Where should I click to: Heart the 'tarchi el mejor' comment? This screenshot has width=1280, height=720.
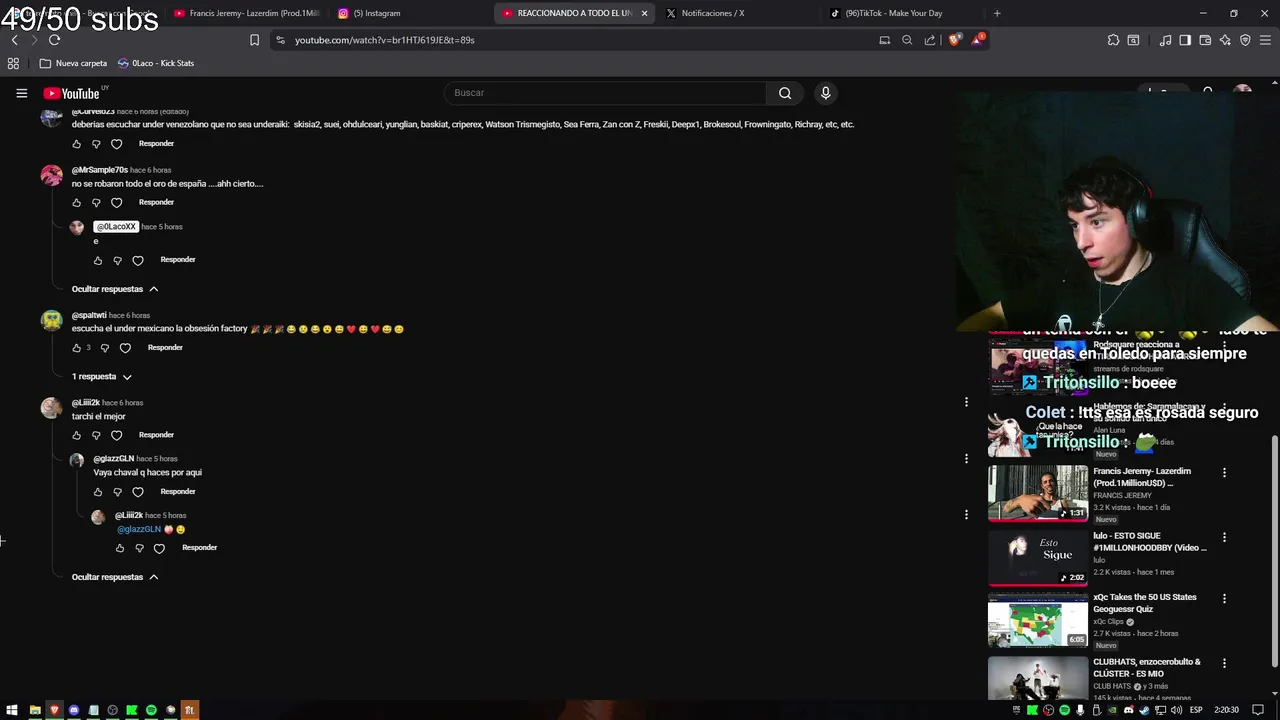click(x=116, y=435)
